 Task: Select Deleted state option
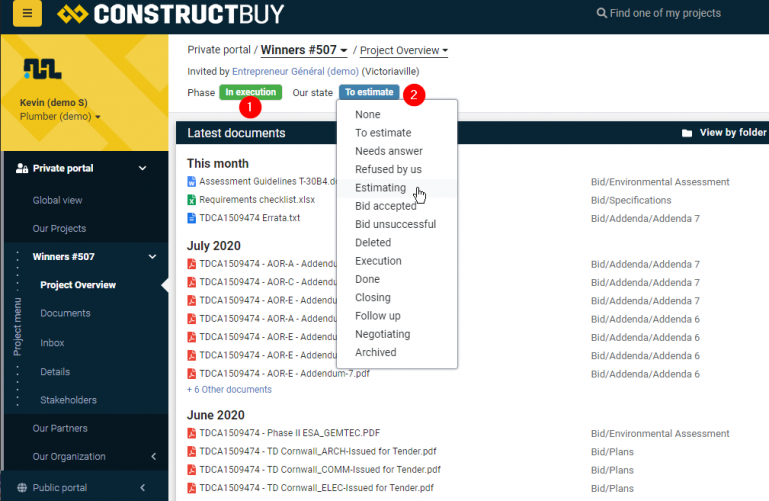click(397, 243)
